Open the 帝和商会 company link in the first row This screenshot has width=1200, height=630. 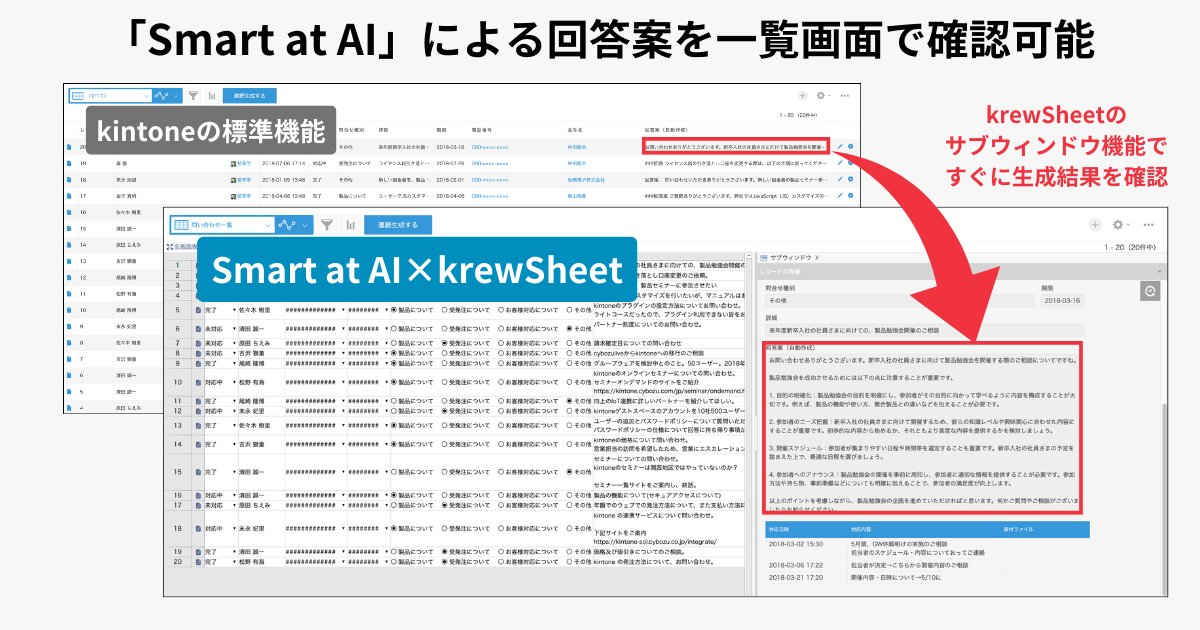pyautogui.click(x=577, y=146)
